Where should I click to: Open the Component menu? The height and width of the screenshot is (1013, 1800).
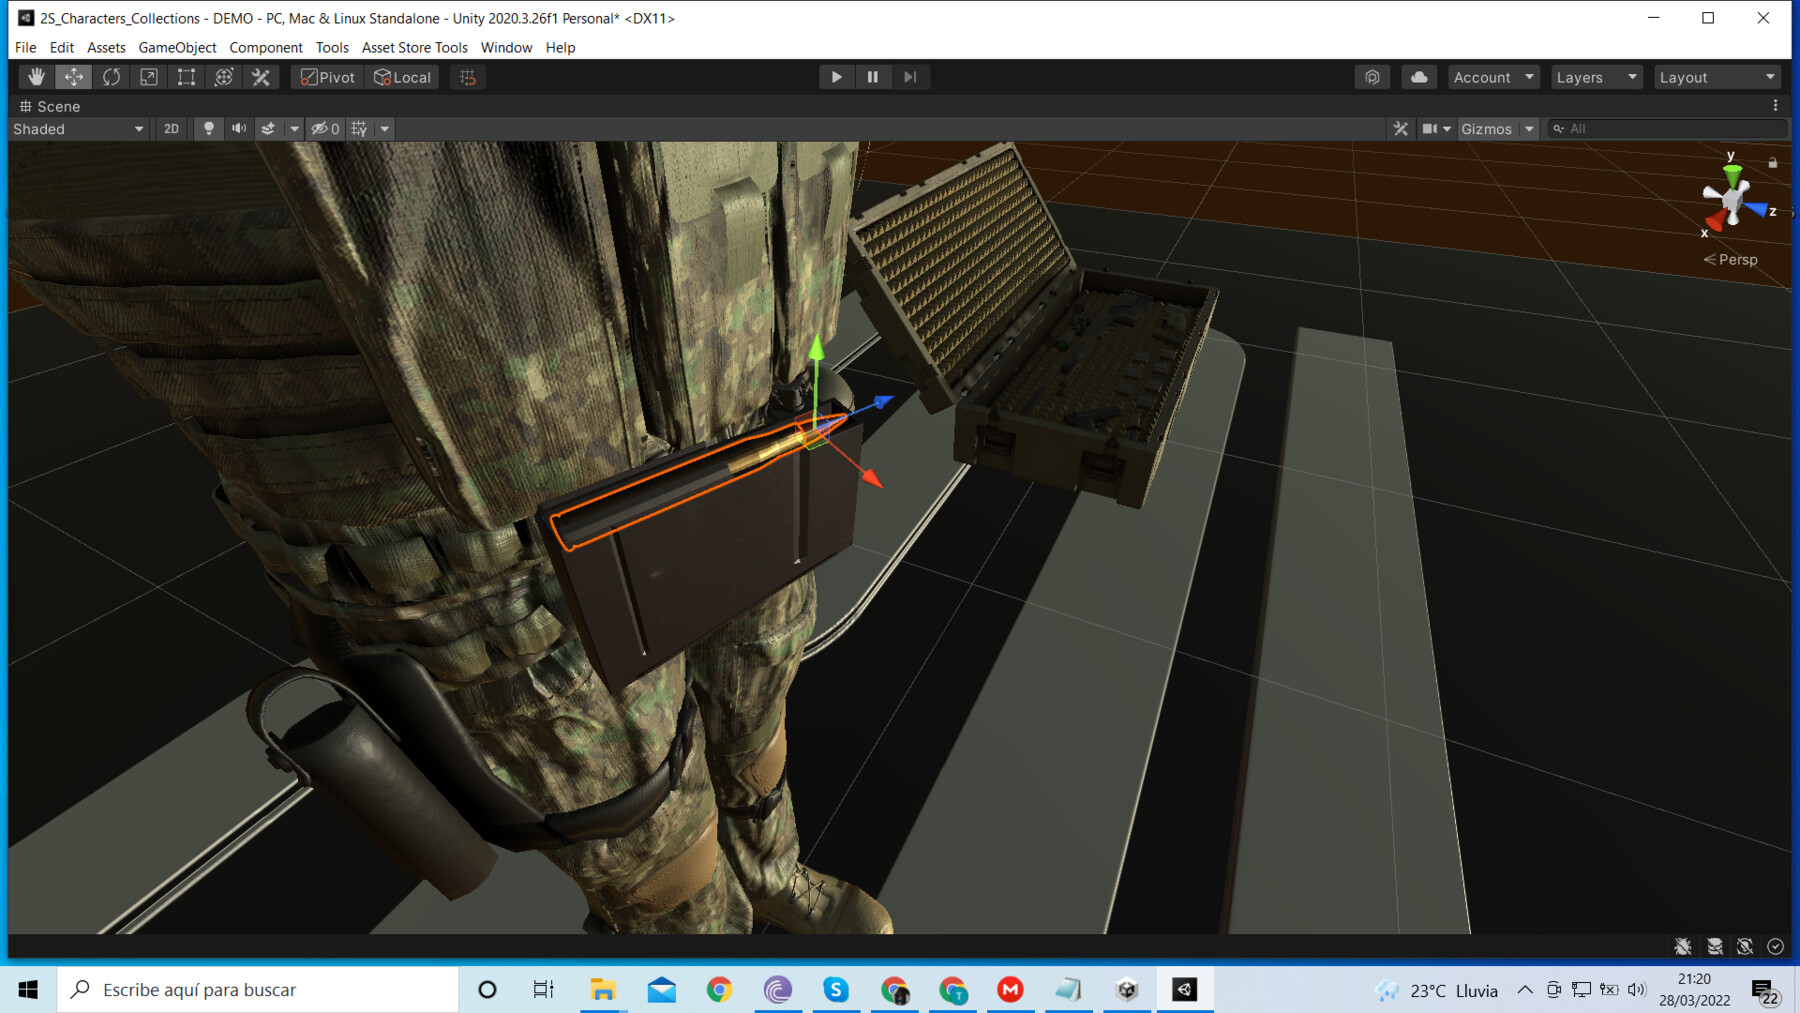[x=266, y=47]
